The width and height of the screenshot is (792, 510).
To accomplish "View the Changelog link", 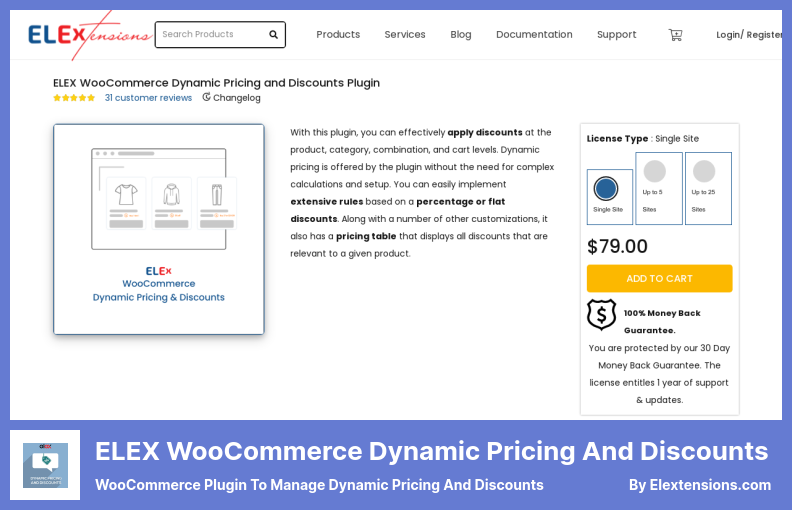I will [x=236, y=98].
